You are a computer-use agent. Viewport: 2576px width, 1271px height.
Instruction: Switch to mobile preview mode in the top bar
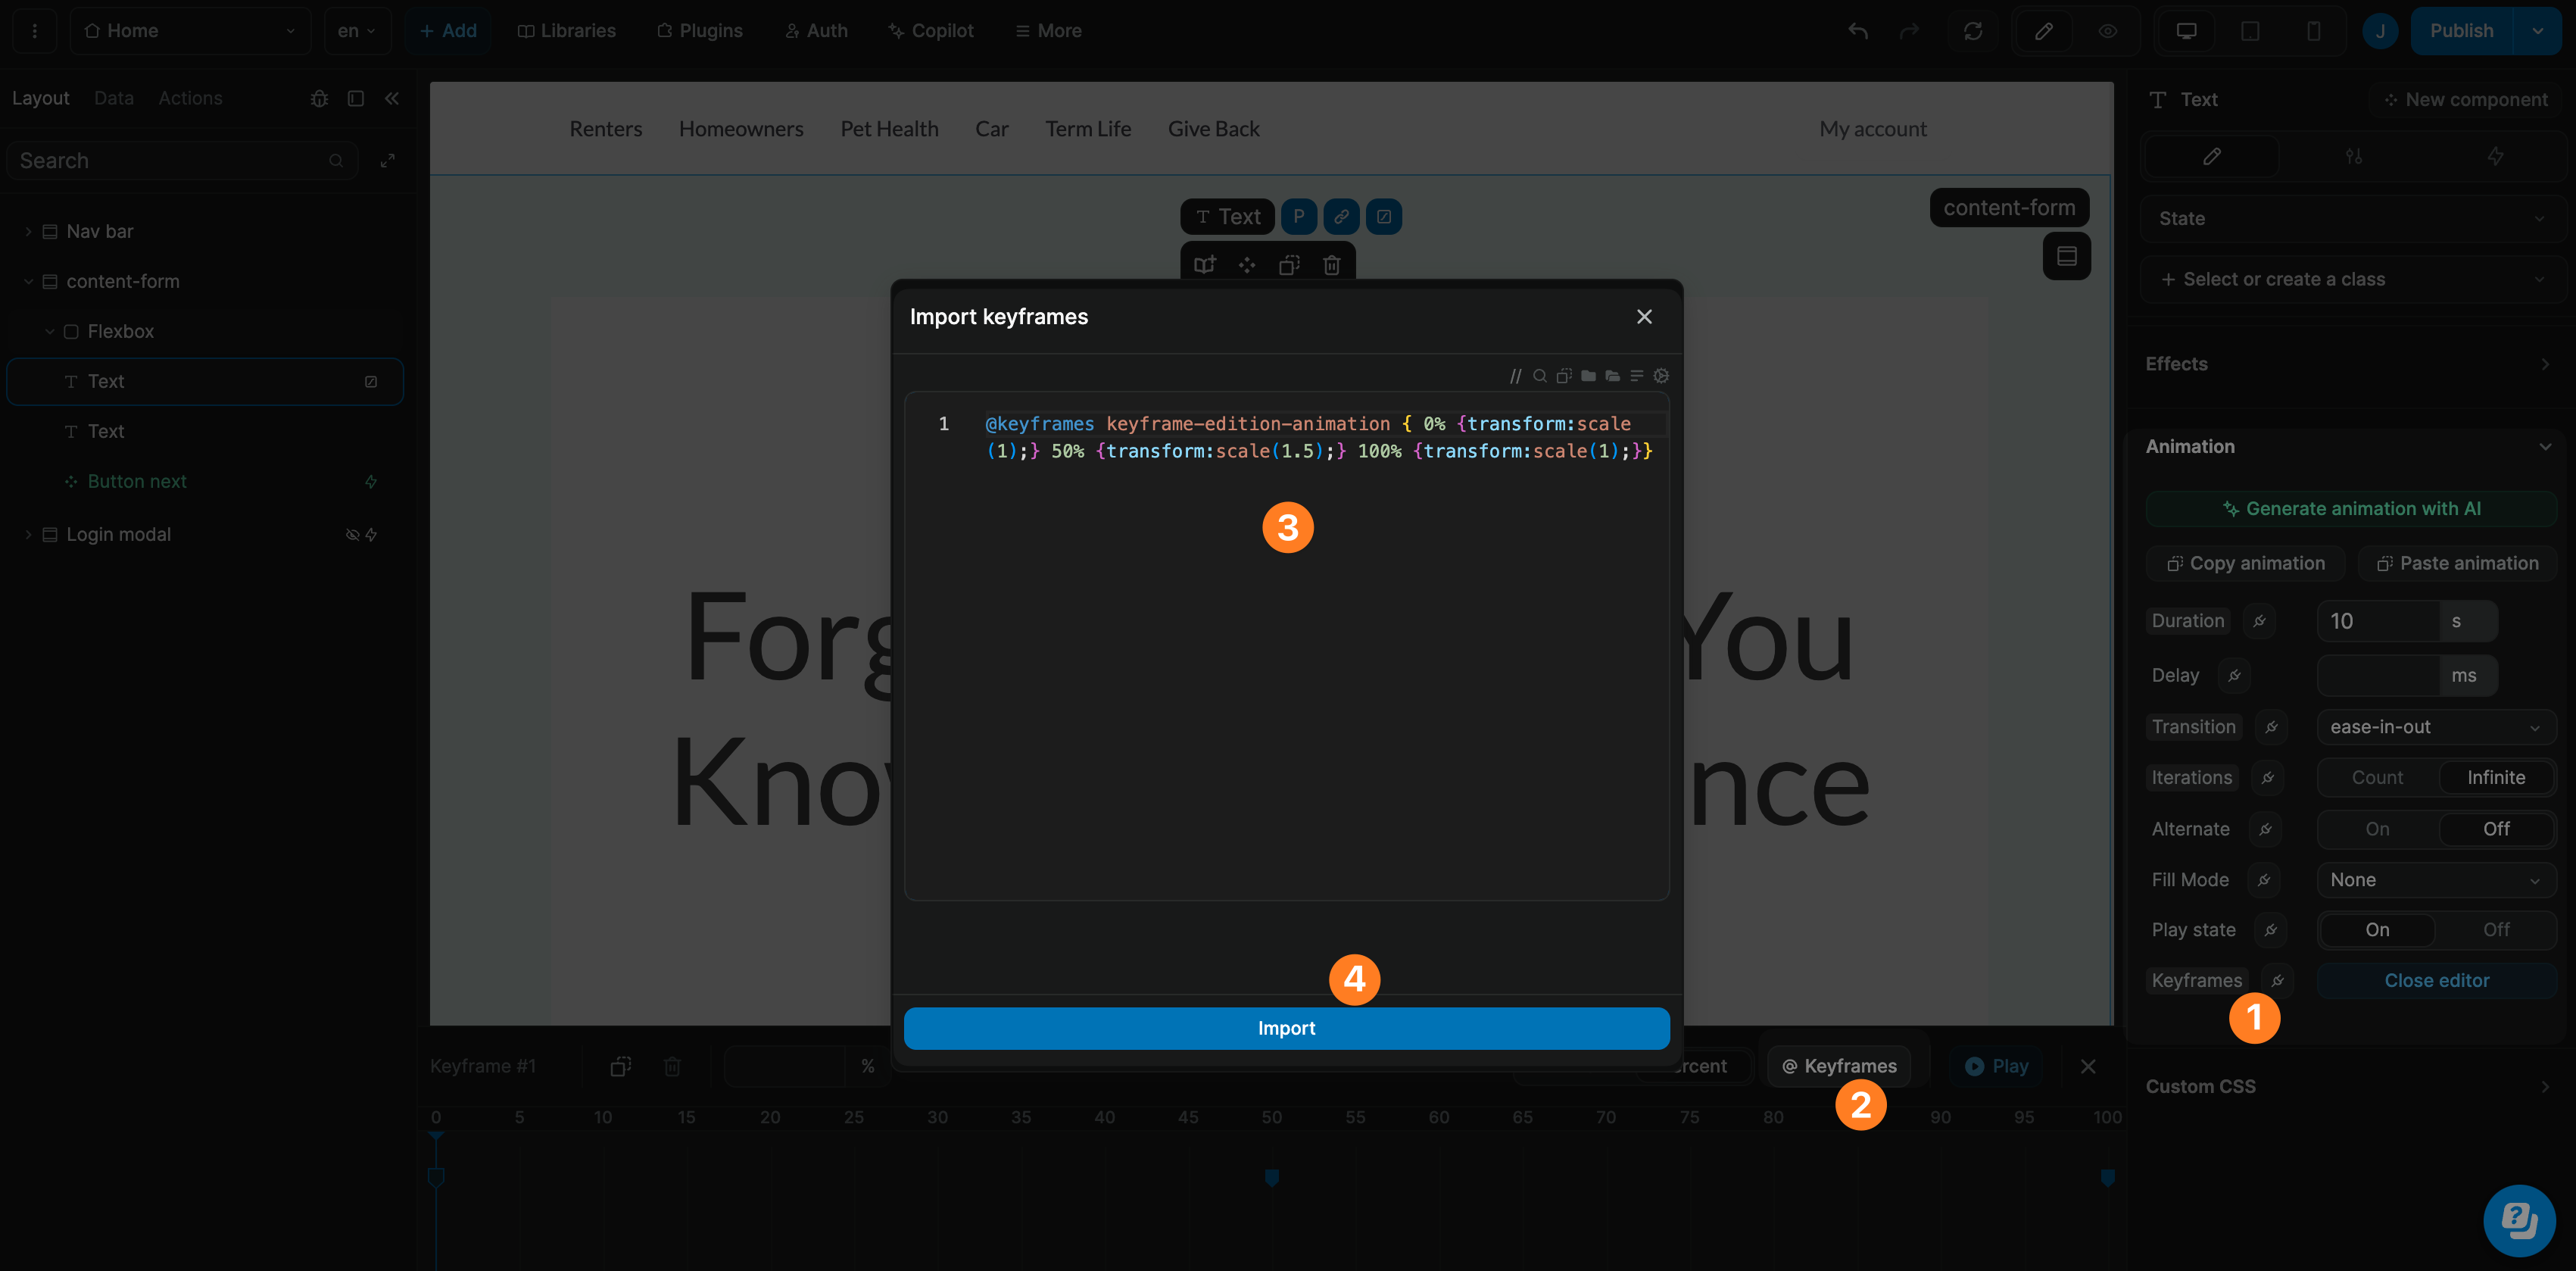click(2313, 30)
